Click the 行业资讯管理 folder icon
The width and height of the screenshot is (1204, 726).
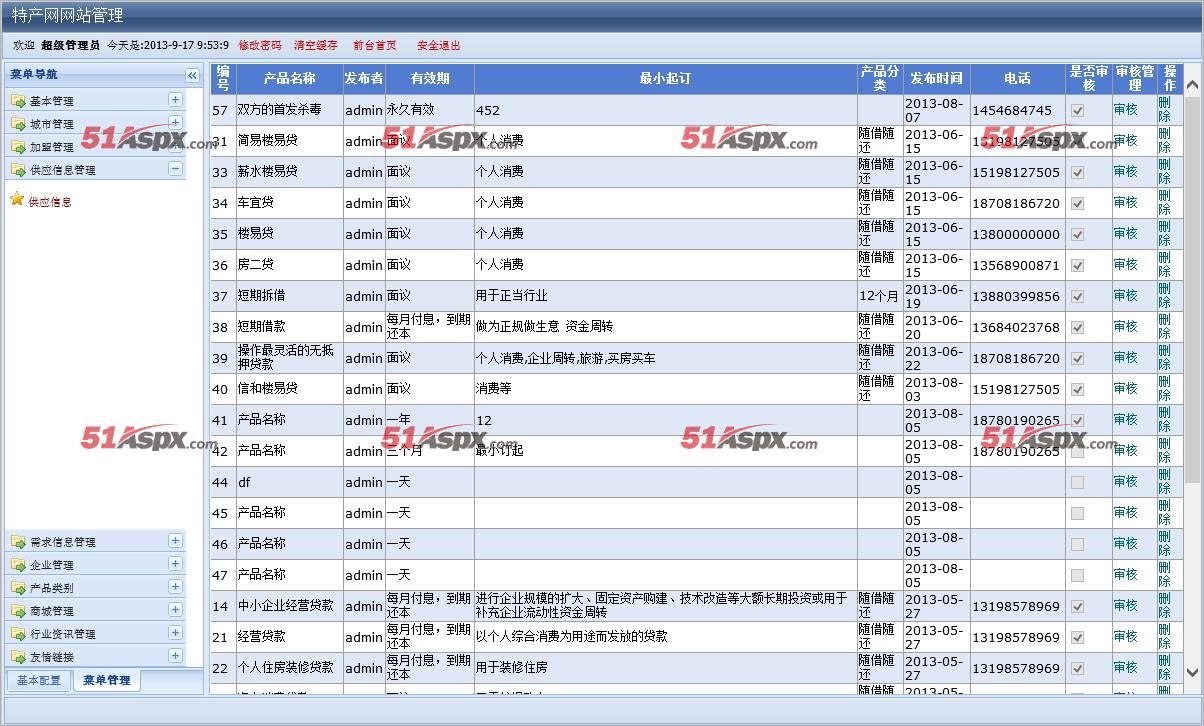[x=18, y=634]
